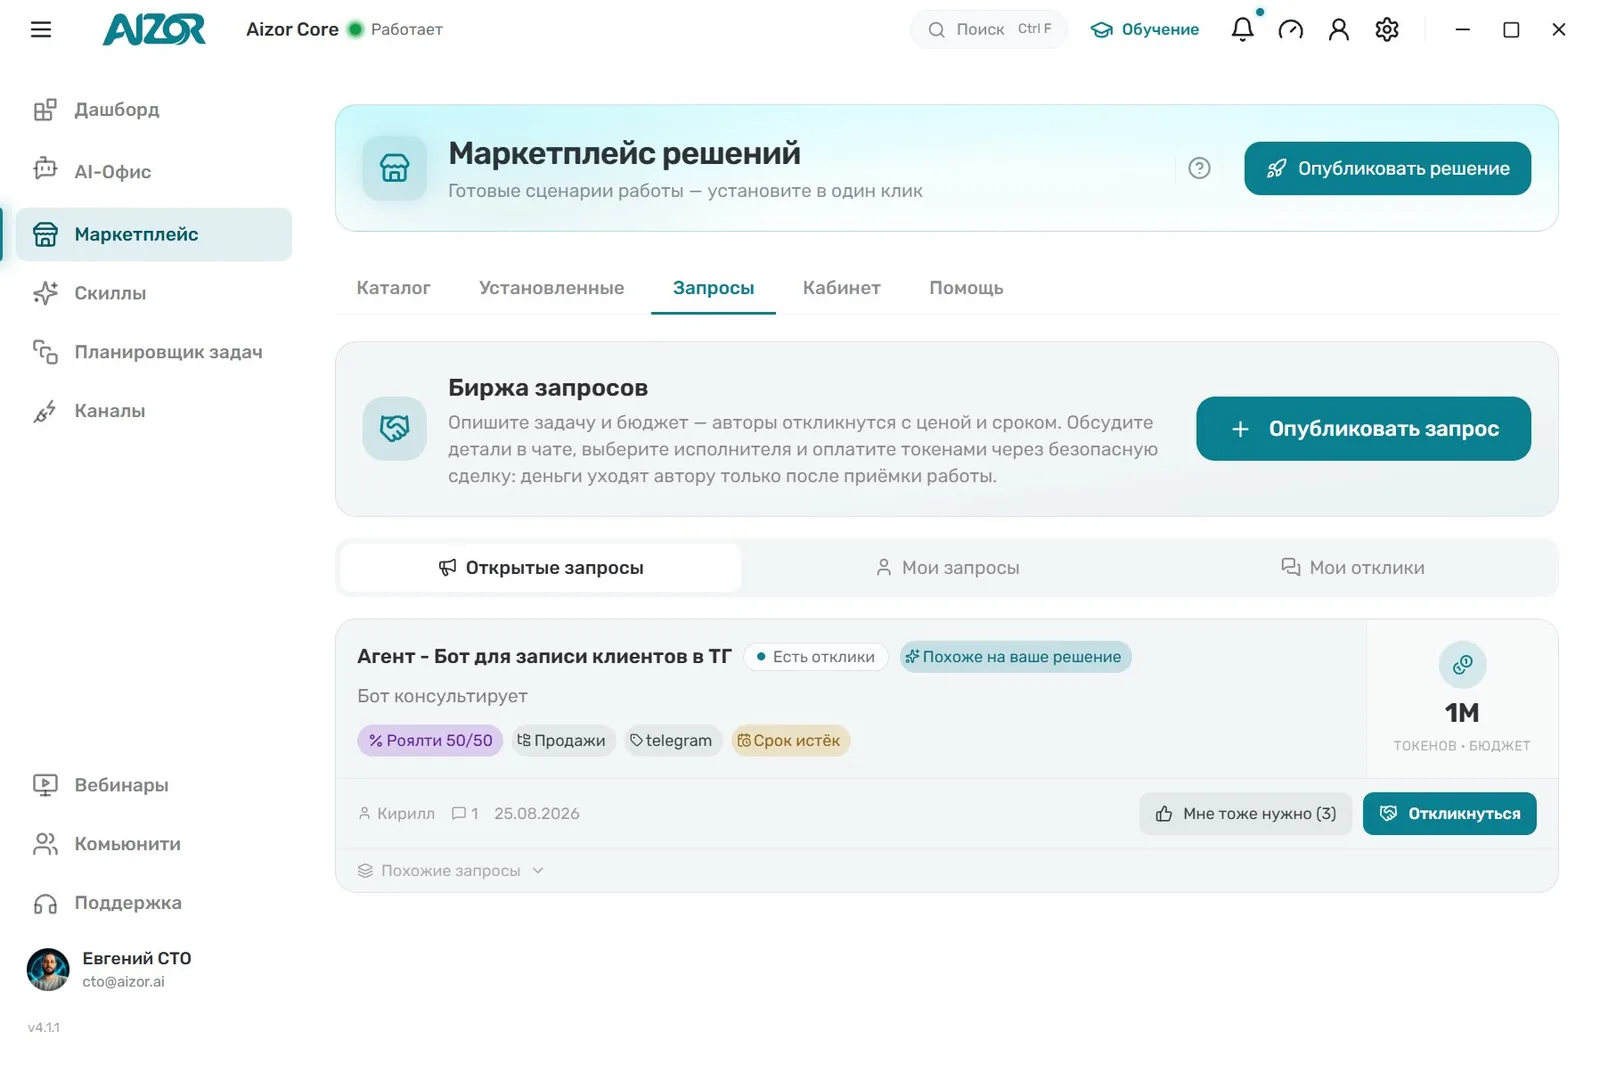Open Поддержка section
The image size is (1600, 1065).
coord(154,903)
